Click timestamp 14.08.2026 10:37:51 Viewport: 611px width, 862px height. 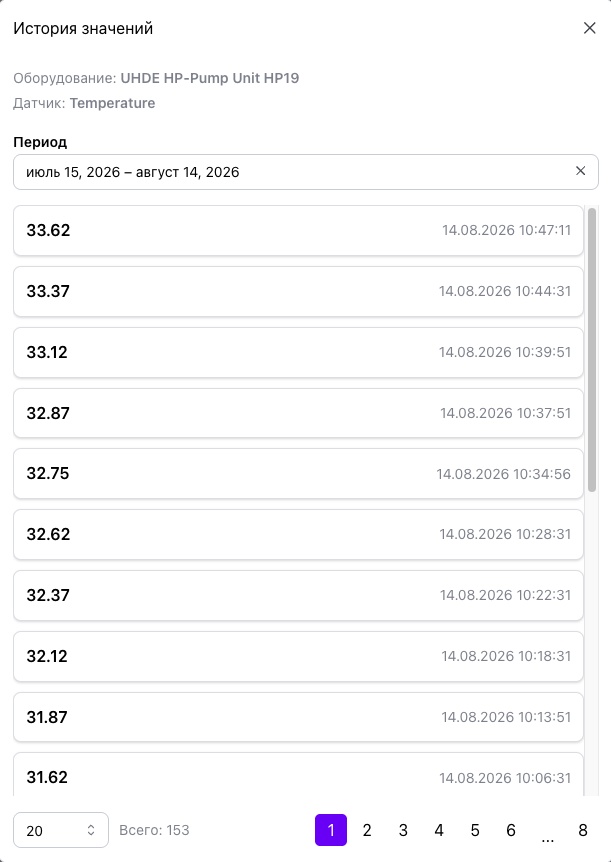tap(505, 413)
